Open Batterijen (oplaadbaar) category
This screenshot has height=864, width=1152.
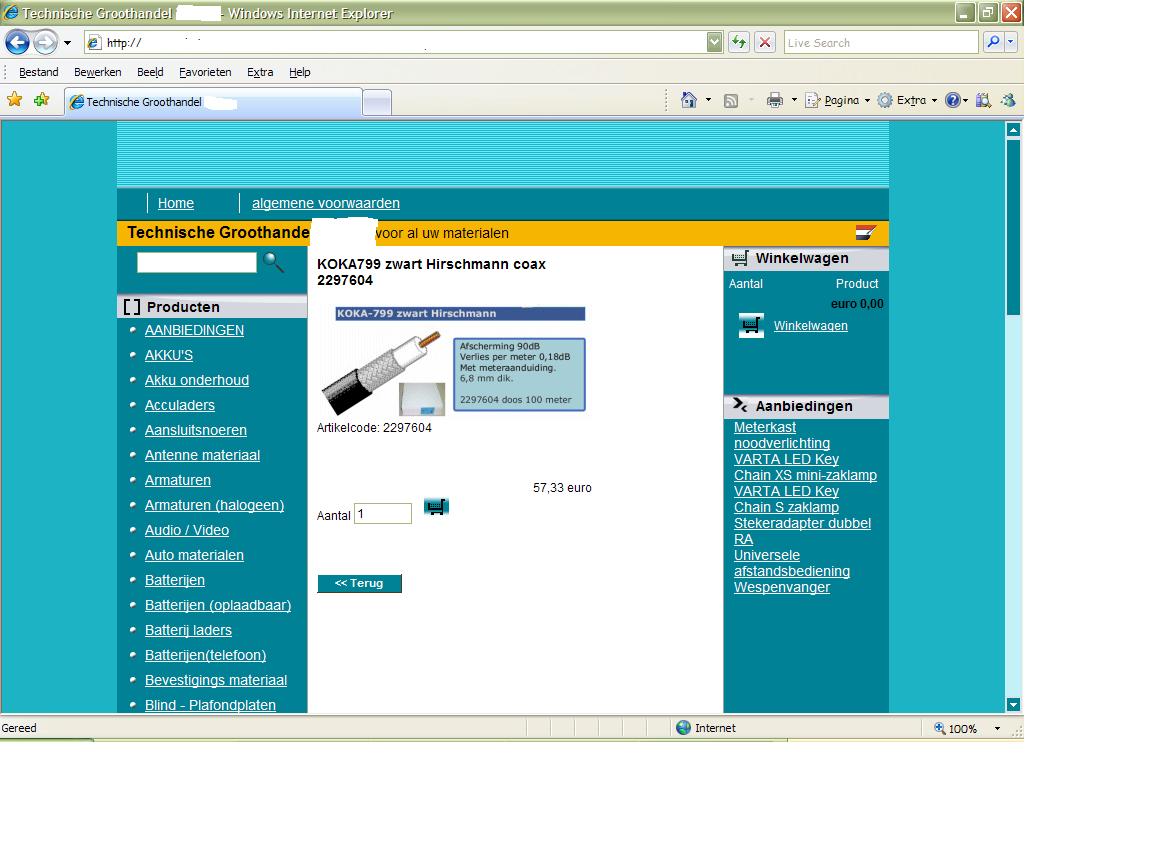217,605
